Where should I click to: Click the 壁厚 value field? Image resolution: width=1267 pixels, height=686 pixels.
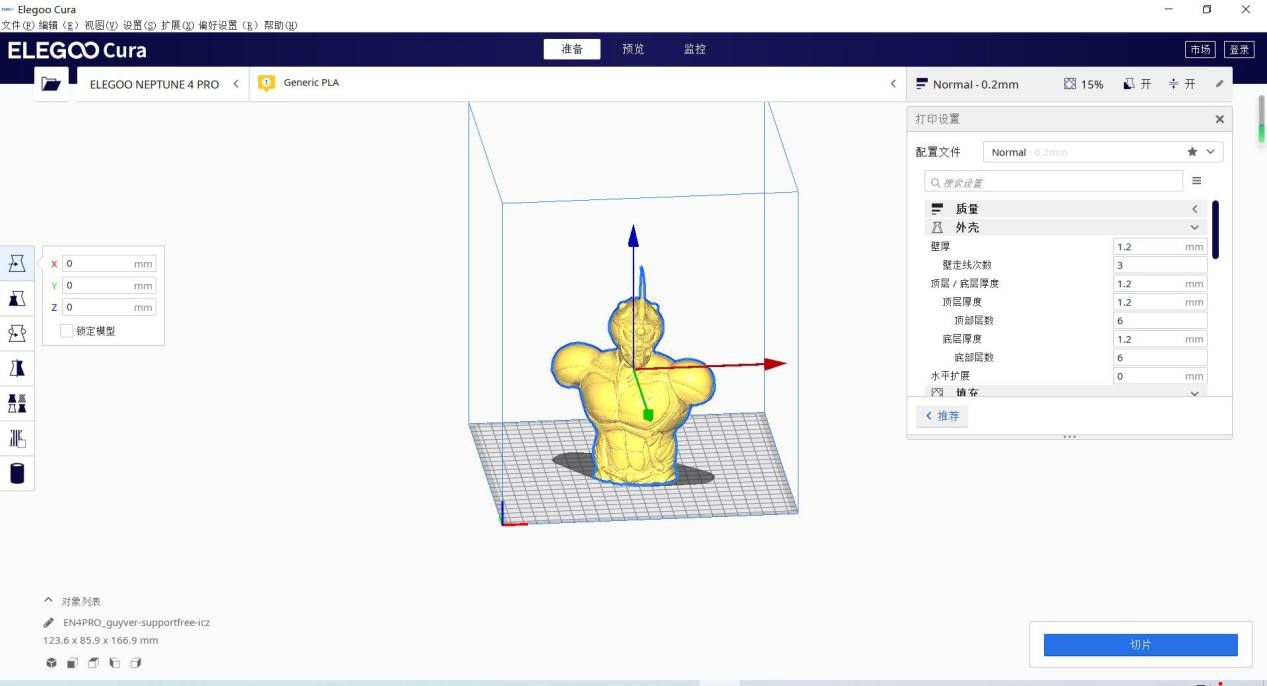click(x=1160, y=246)
